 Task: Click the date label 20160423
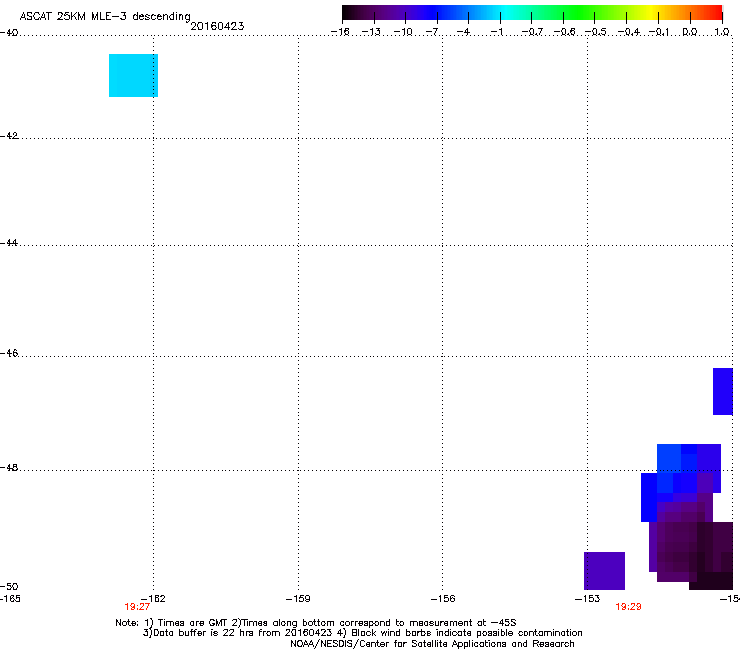[x=217, y=26]
